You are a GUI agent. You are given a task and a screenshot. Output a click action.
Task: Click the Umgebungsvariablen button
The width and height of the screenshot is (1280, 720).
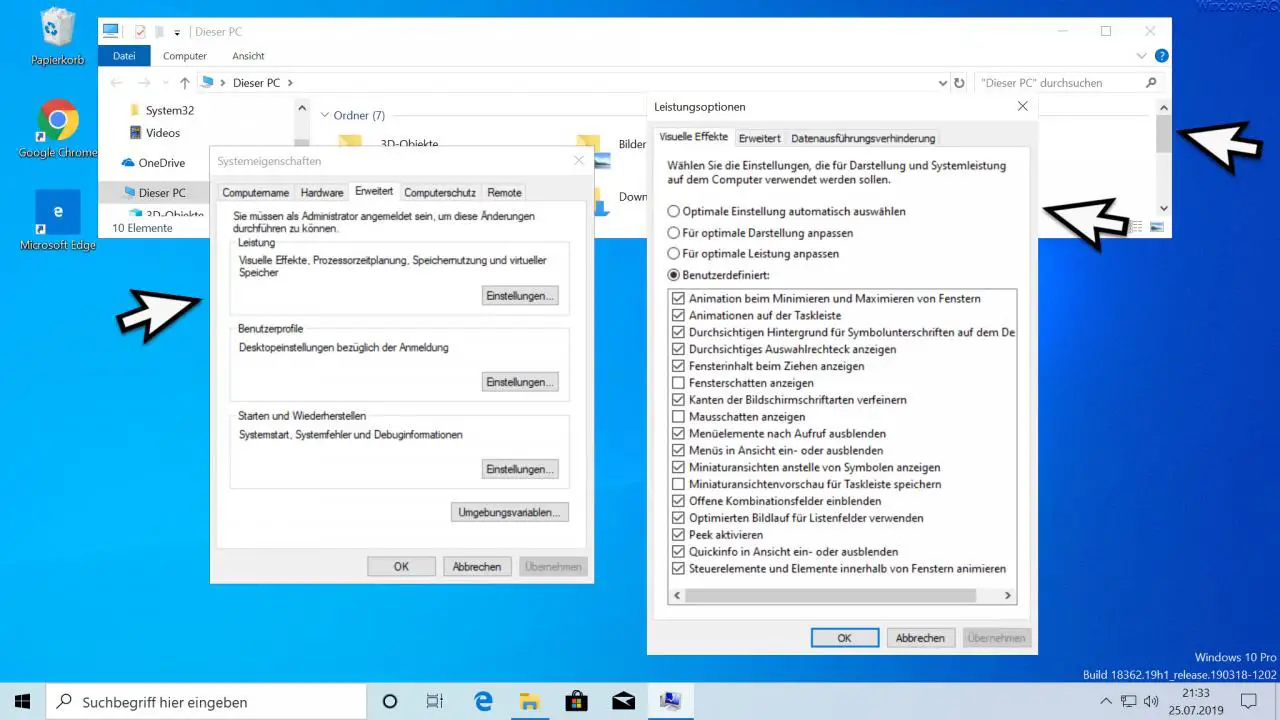[x=510, y=512]
